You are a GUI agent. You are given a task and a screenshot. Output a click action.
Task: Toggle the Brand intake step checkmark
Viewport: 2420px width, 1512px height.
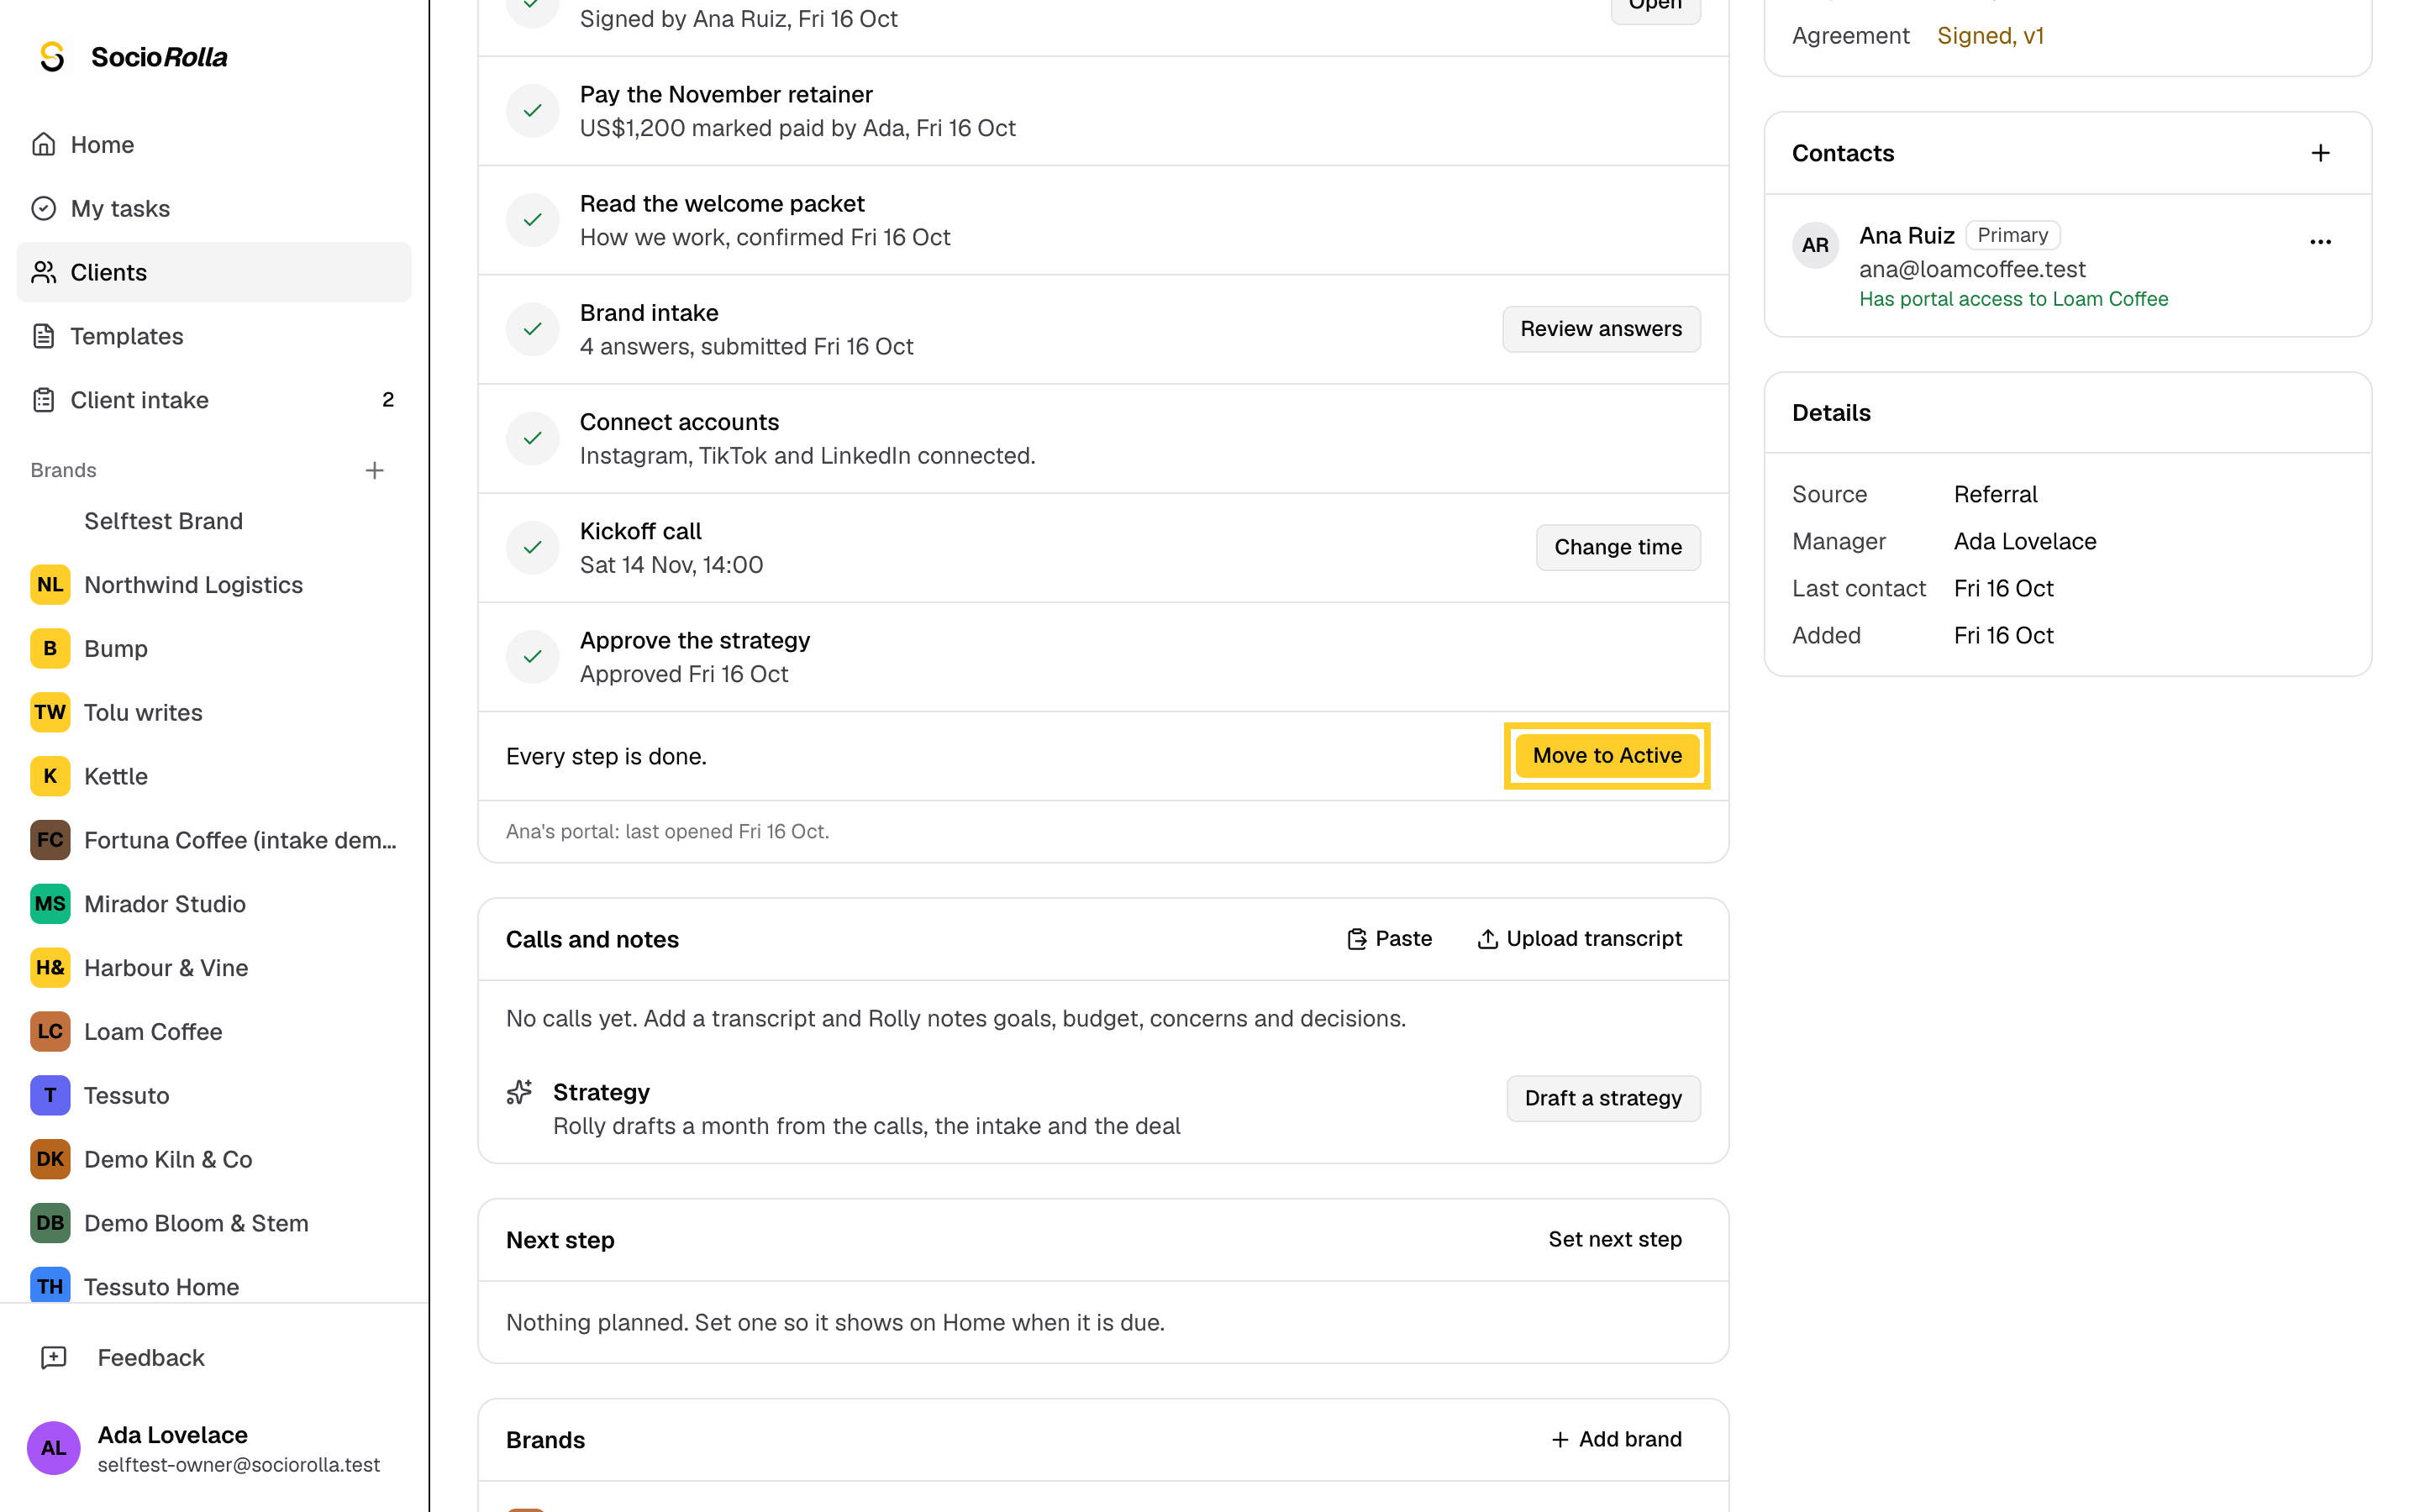[x=532, y=329]
